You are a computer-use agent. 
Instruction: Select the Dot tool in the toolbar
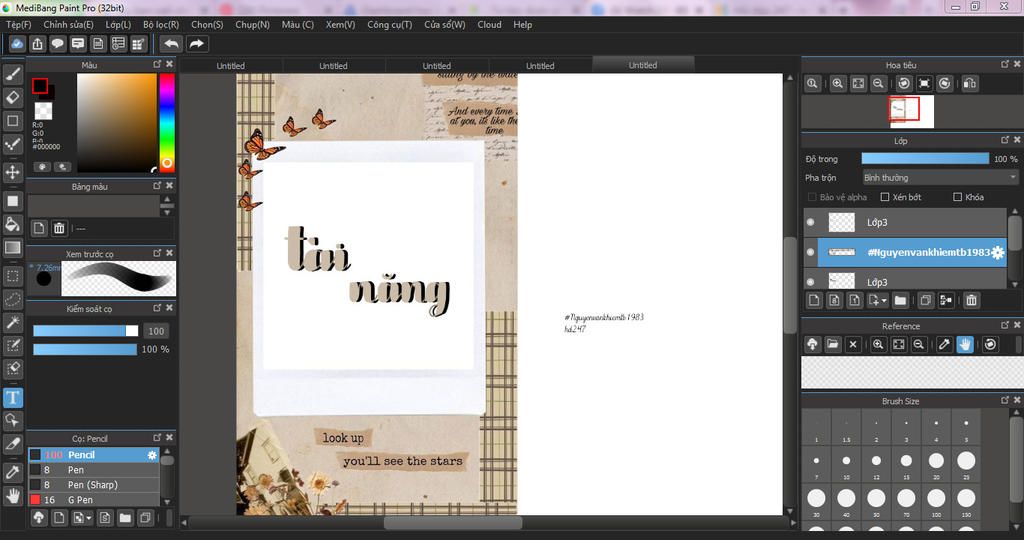12,144
